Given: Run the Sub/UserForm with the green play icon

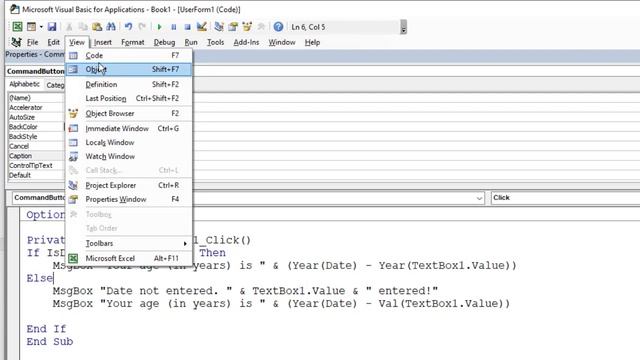Looking at the screenshot, I should click(x=160, y=27).
